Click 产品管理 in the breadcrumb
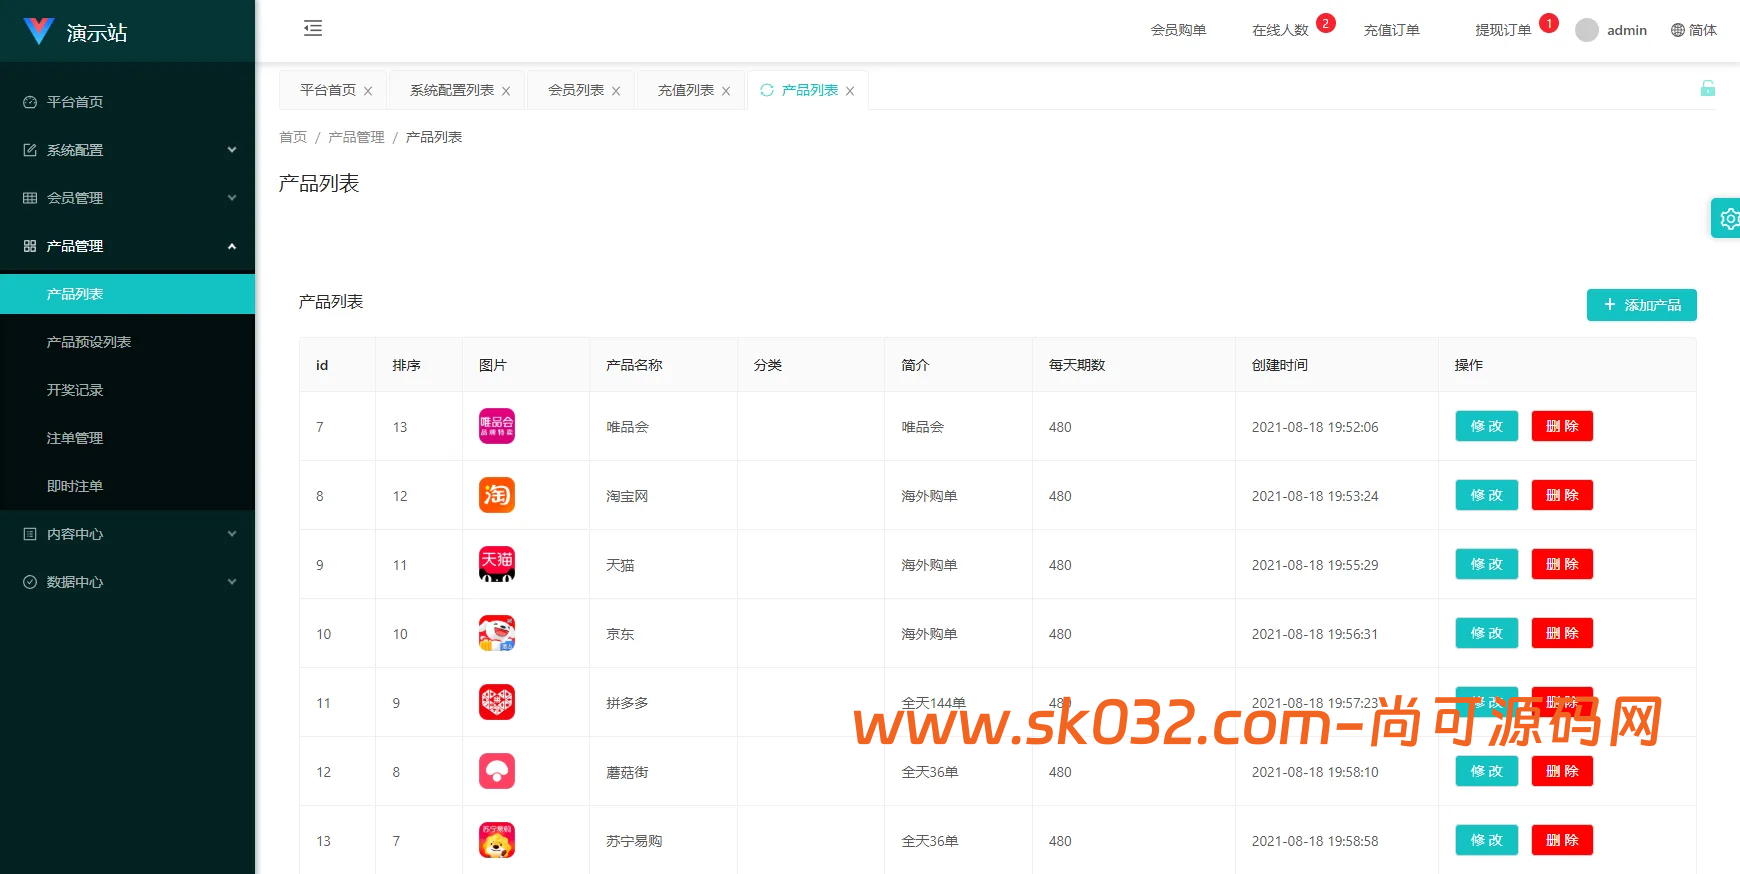1740x874 pixels. click(x=356, y=137)
